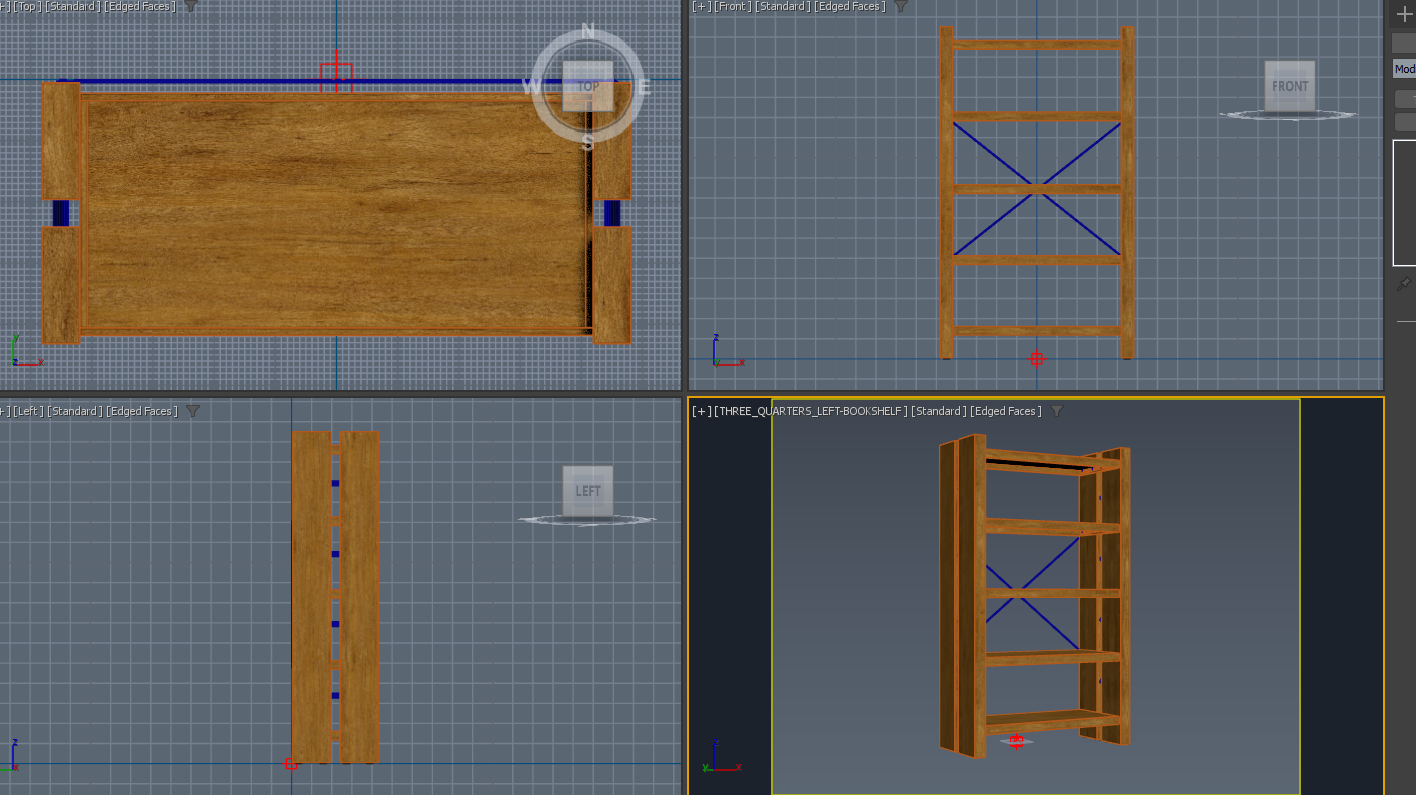Open the Standard shading menu in Left viewport
The height and width of the screenshot is (795, 1416).
[x=74, y=411]
